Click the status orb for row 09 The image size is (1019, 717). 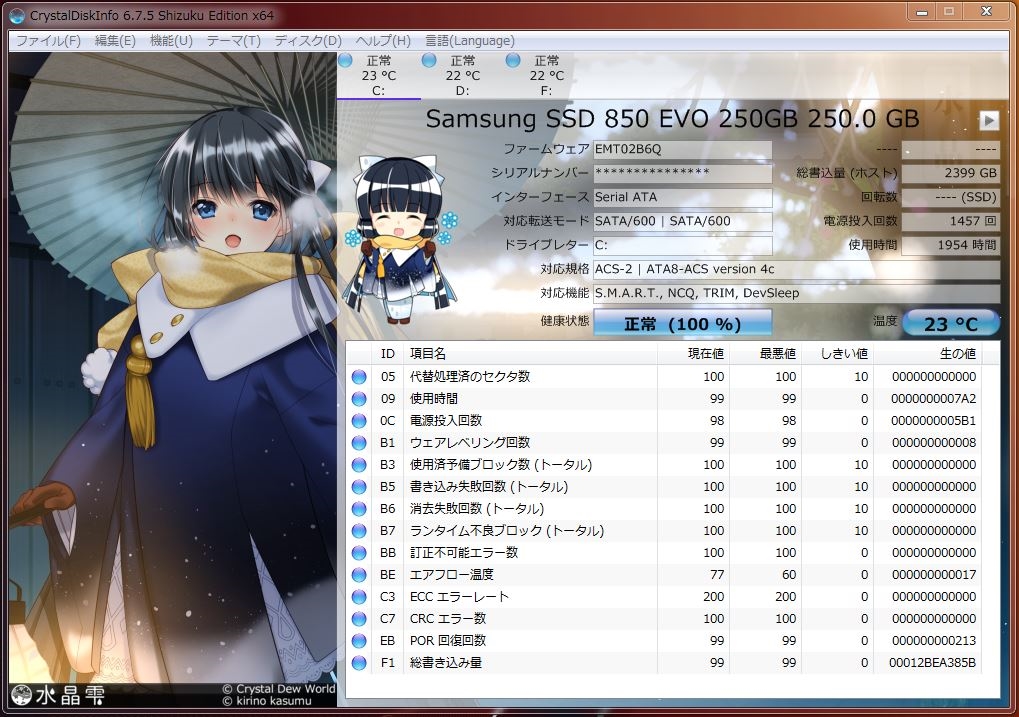pos(359,398)
